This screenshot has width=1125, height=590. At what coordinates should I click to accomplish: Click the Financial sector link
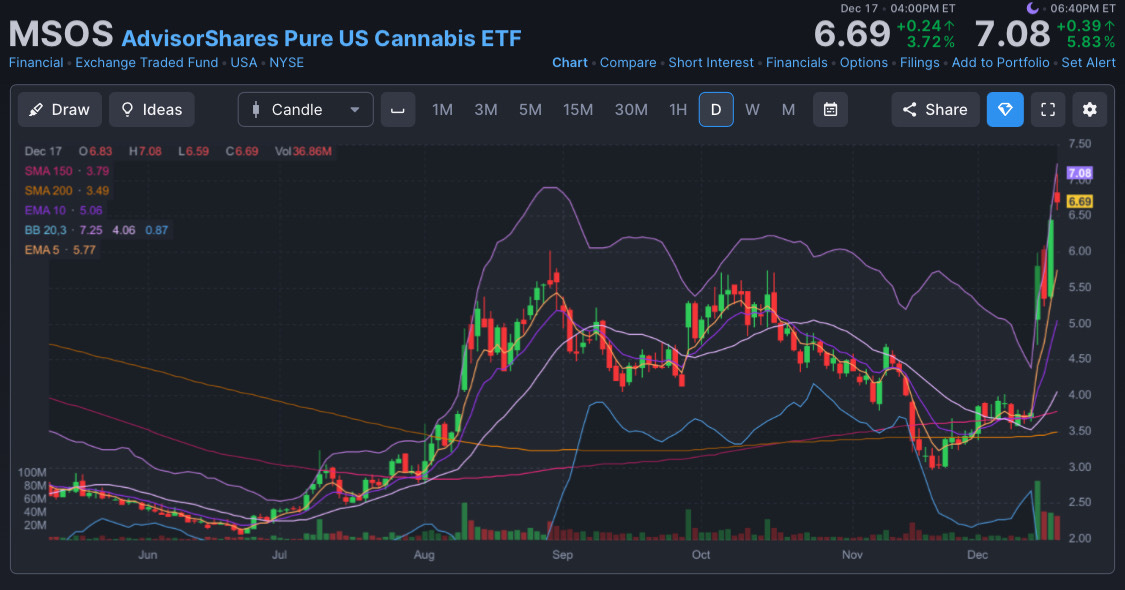(36, 62)
